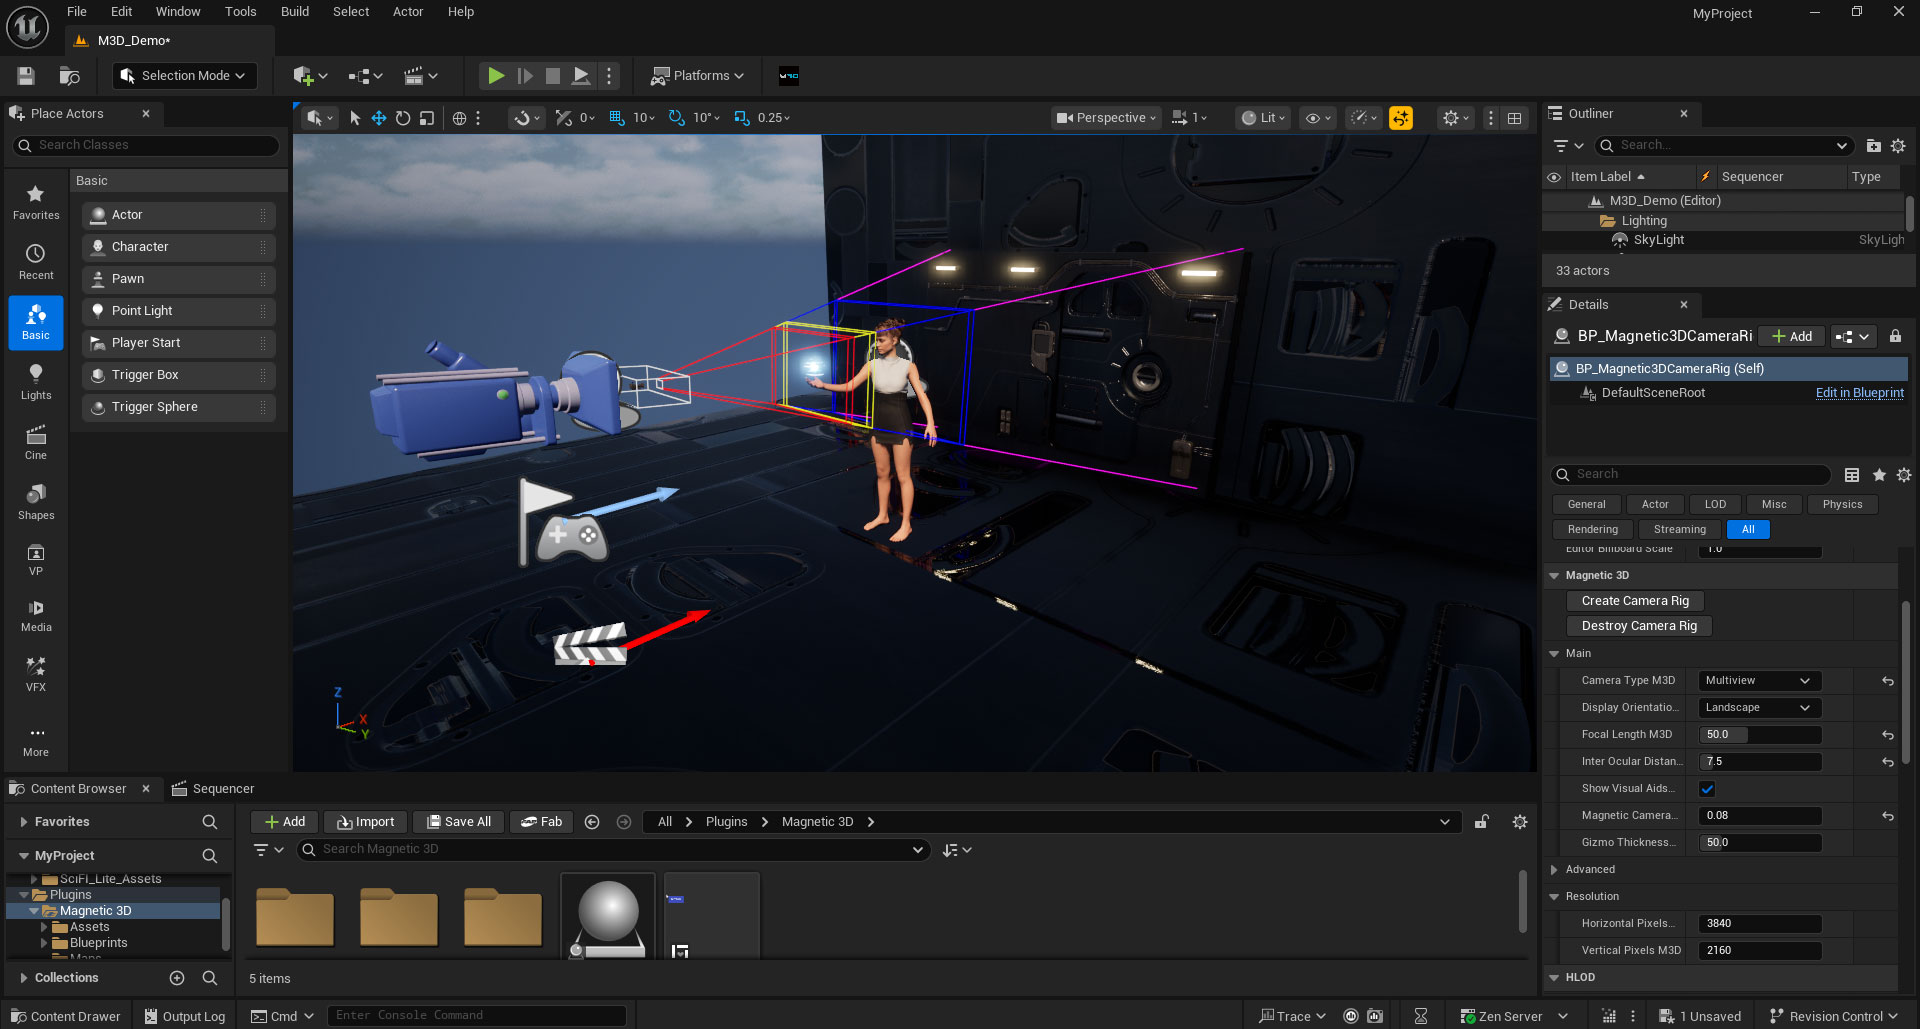Click the Stop simulation button

pos(552,76)
